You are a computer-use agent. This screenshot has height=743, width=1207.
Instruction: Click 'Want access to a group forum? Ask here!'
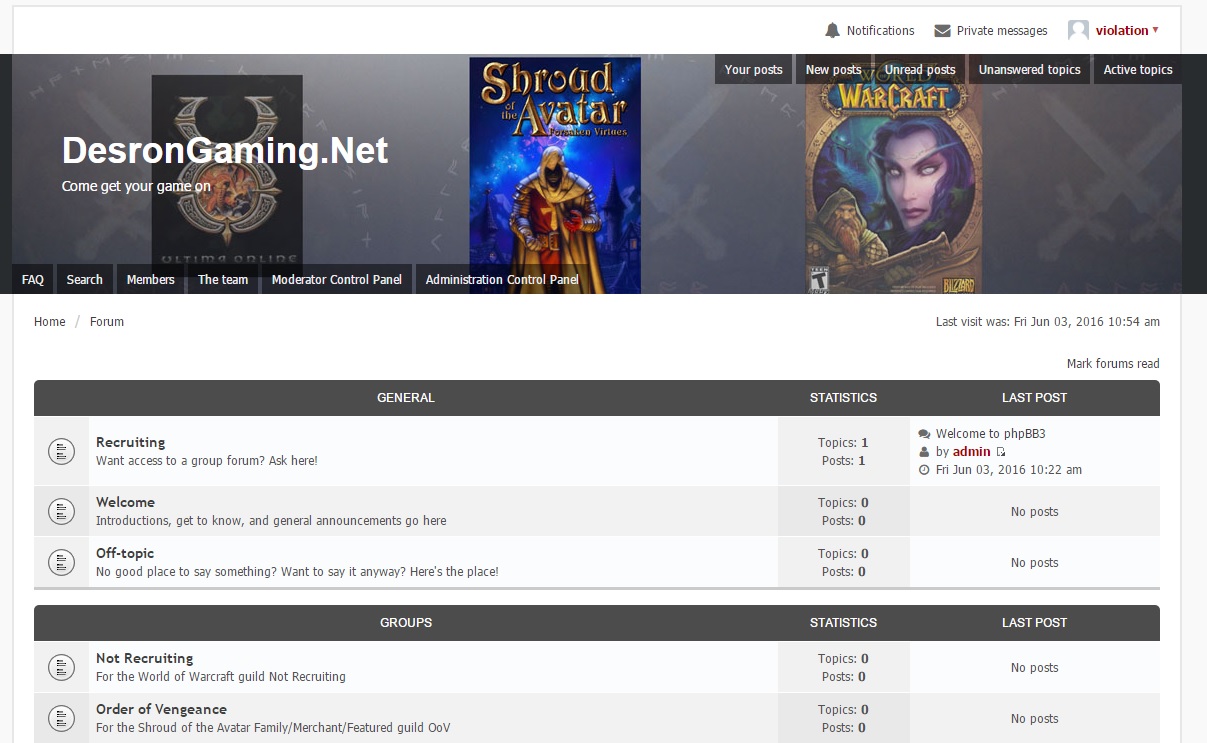coord(207,461)
